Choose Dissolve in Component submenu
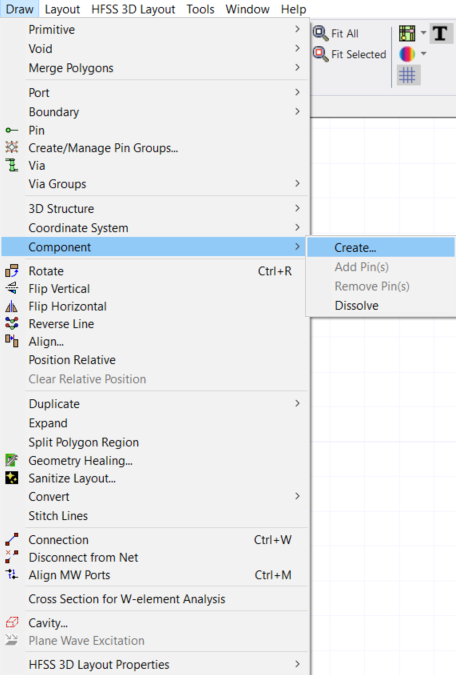This screenshot has width=456, height=675. (x=381, y=306)
